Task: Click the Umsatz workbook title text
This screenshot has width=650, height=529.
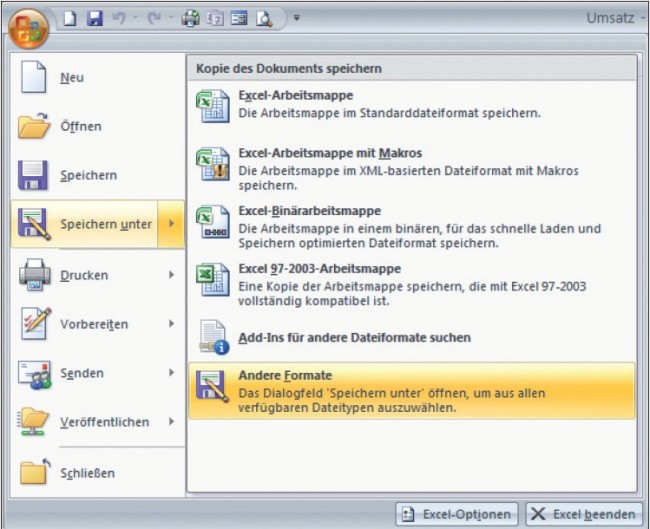Action: click(x=610, y=18)
